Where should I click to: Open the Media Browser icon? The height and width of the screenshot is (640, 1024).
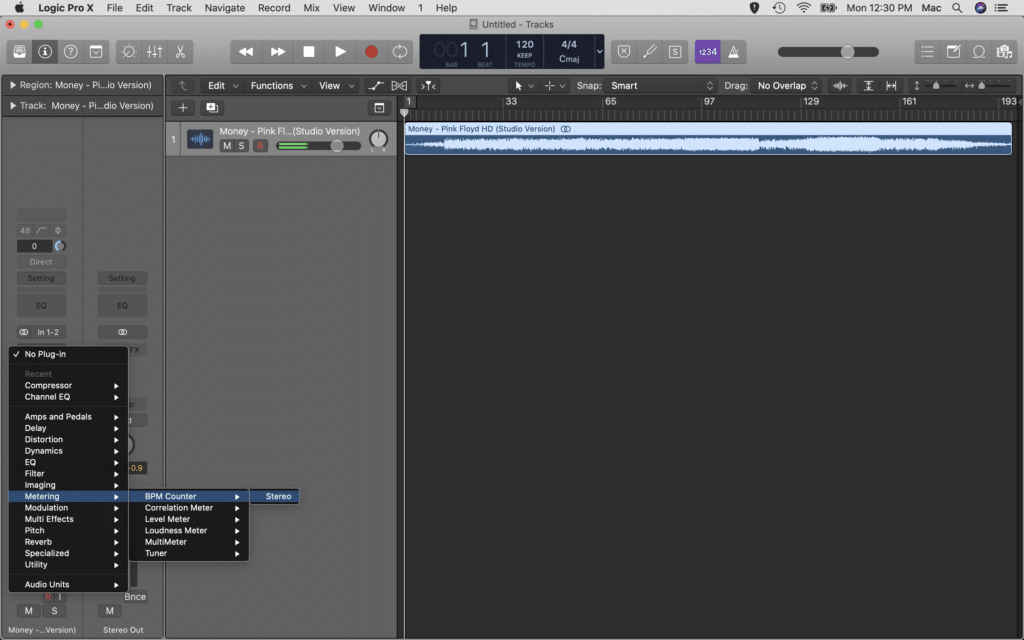1005,51
